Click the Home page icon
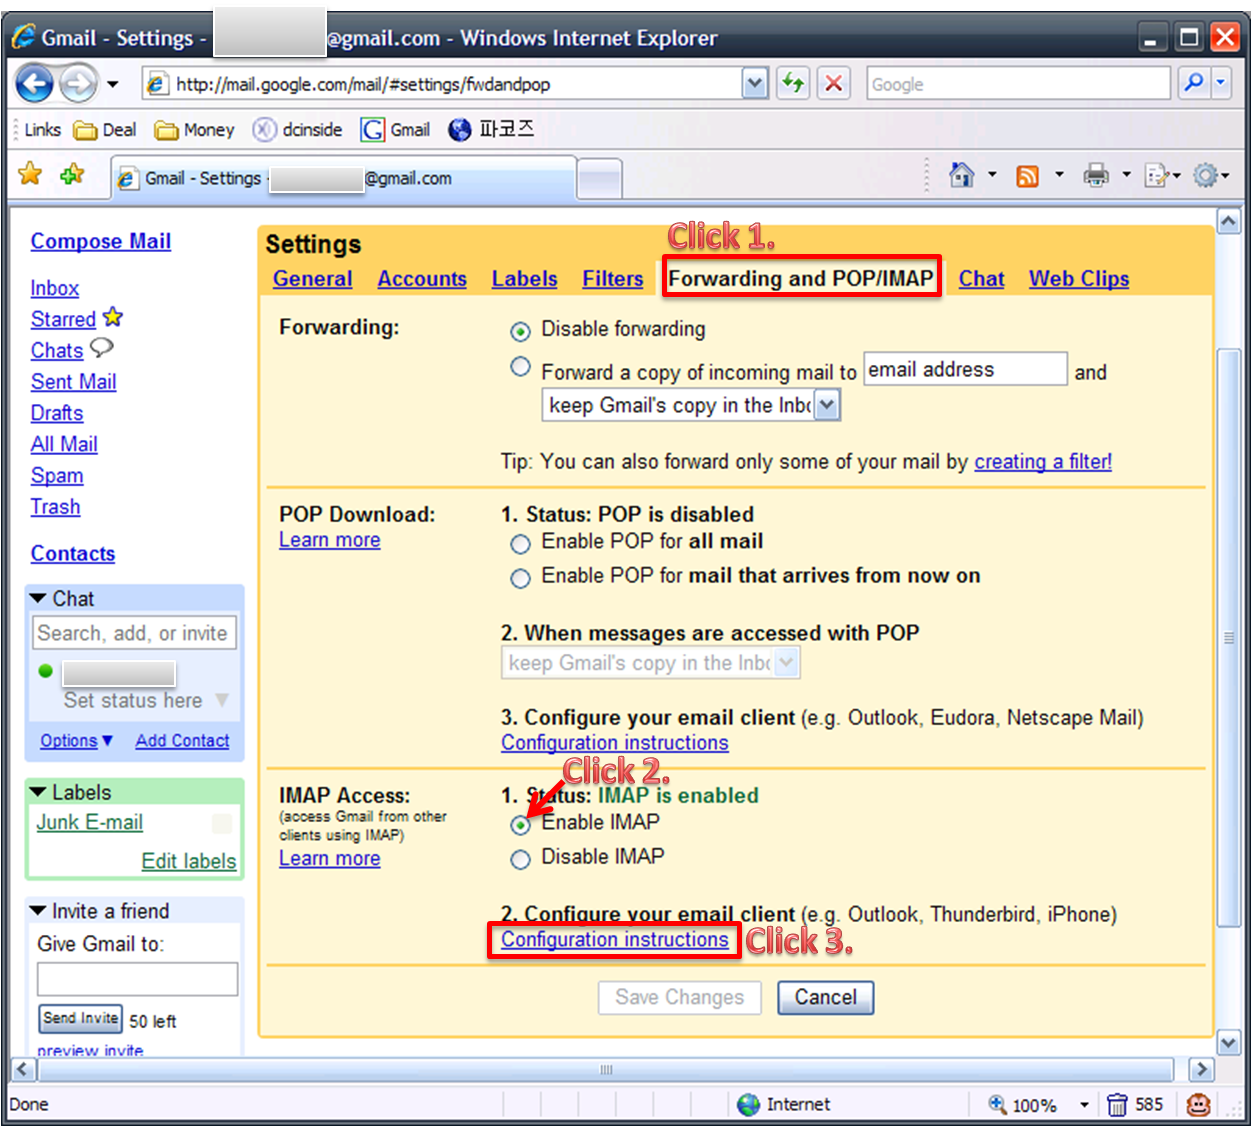Viewport: 1252px width, 1127px height. click(x=961, y=176)
